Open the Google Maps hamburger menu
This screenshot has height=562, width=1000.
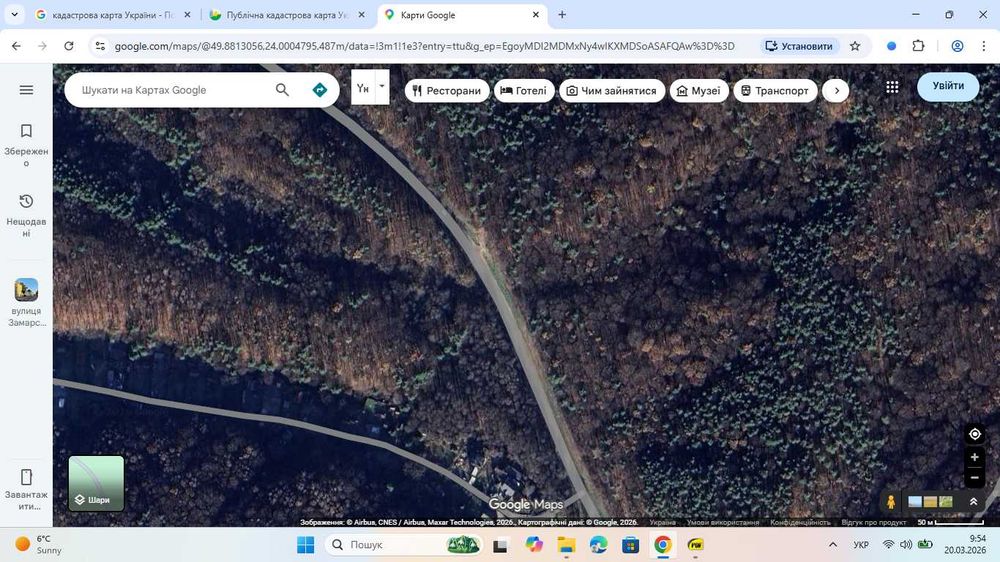pos(26,90)
